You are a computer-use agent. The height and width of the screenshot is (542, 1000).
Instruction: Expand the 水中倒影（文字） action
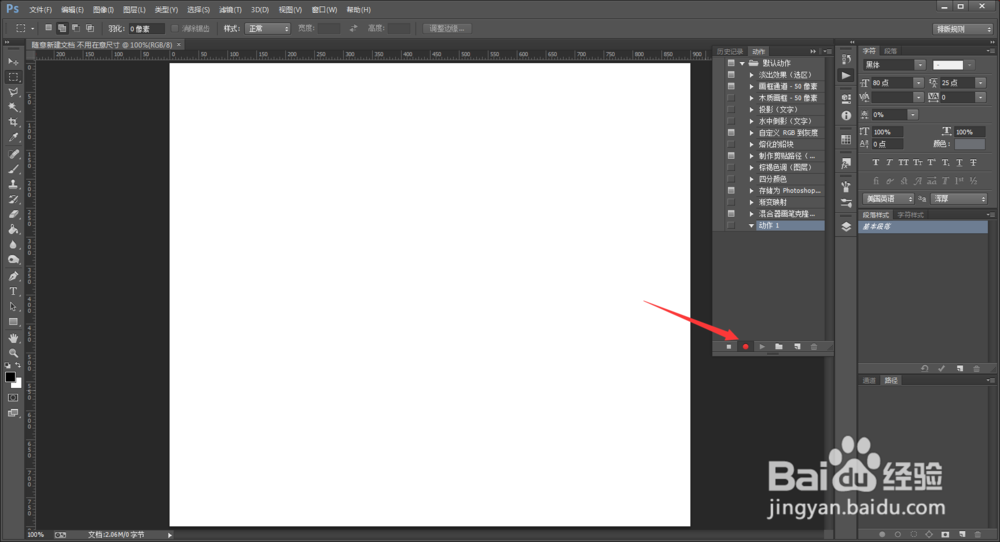click(x=751, y=121)
